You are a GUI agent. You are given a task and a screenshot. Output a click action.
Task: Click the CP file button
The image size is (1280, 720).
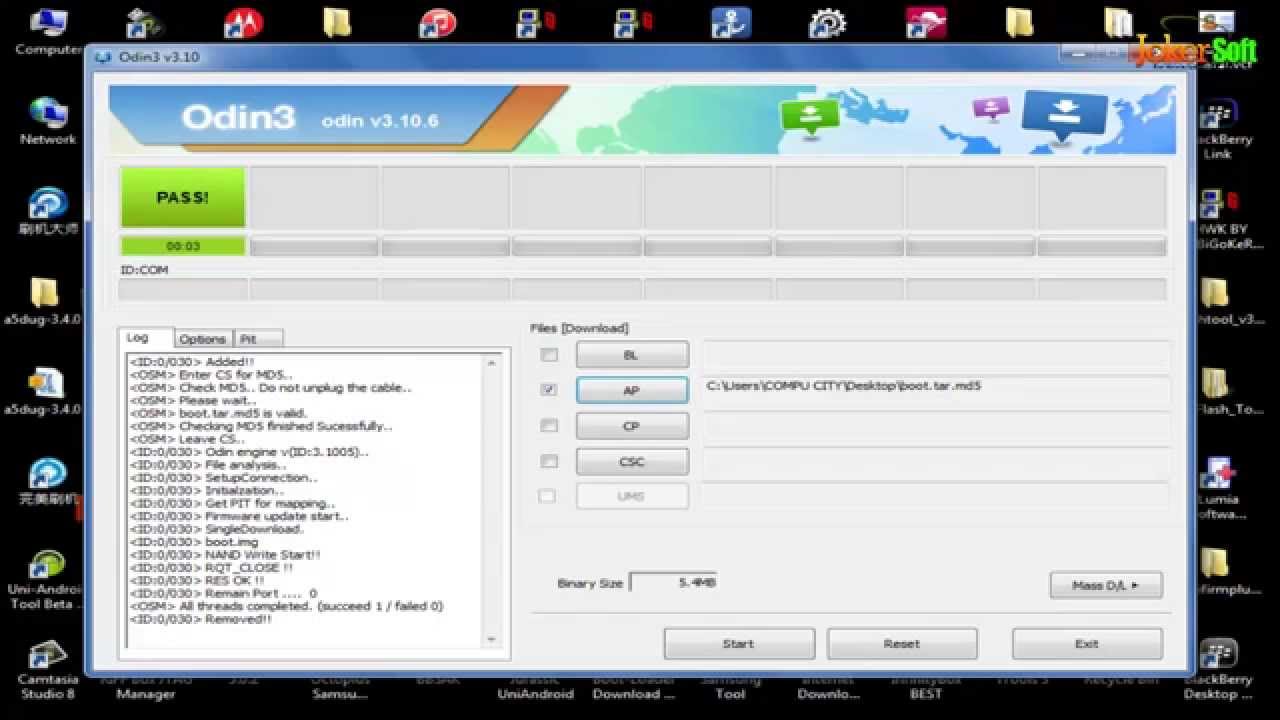(632, 426)
